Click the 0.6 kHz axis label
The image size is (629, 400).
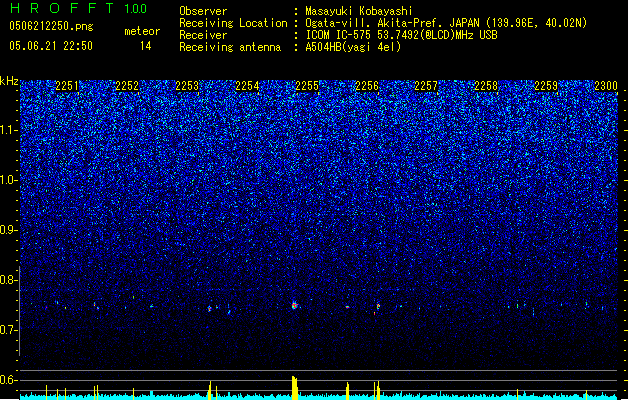coord(8,380)
